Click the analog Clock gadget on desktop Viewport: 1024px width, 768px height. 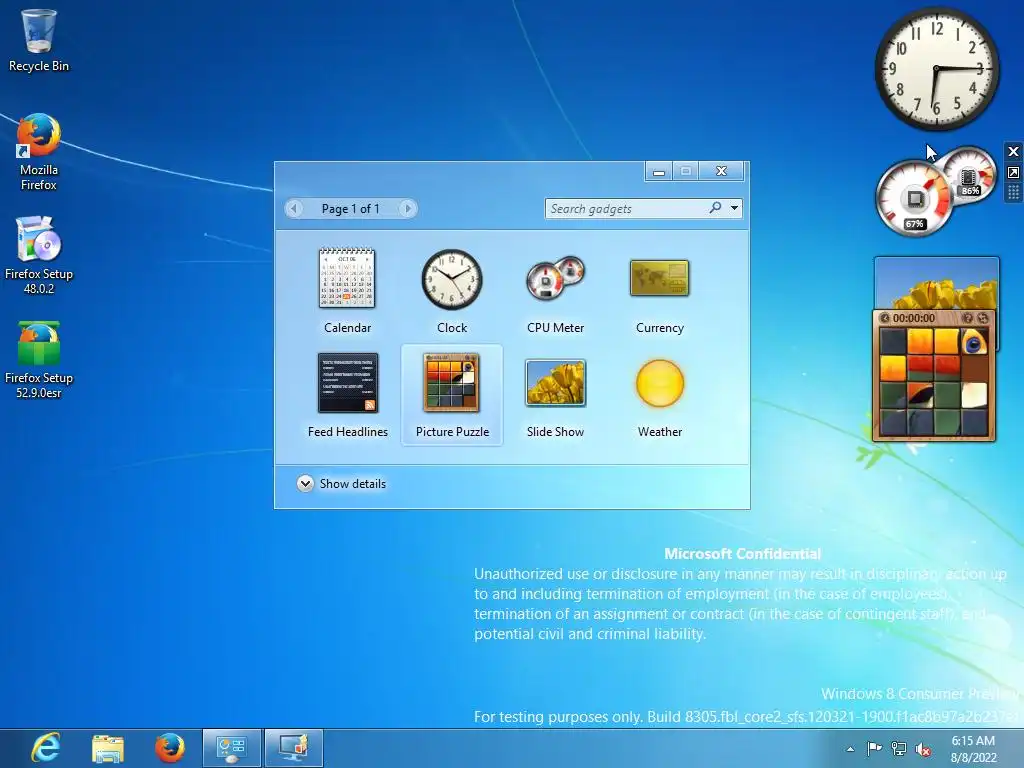[936, 69]
